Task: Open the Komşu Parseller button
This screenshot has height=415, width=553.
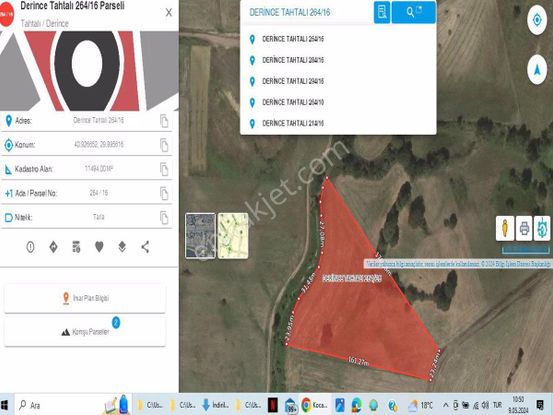Action: (85, 331)
